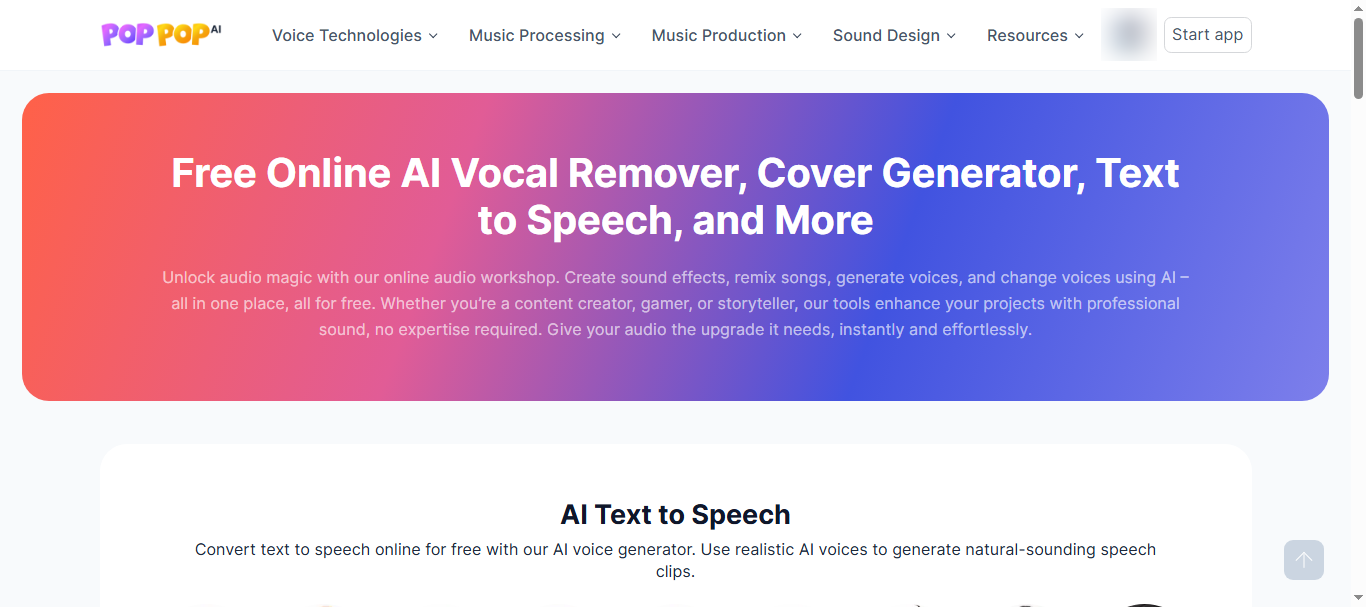Expand the Sound Design chevron arrow
Viewport: 1366px width, 607px height.
pyautogui.click(x=951, y=36)
